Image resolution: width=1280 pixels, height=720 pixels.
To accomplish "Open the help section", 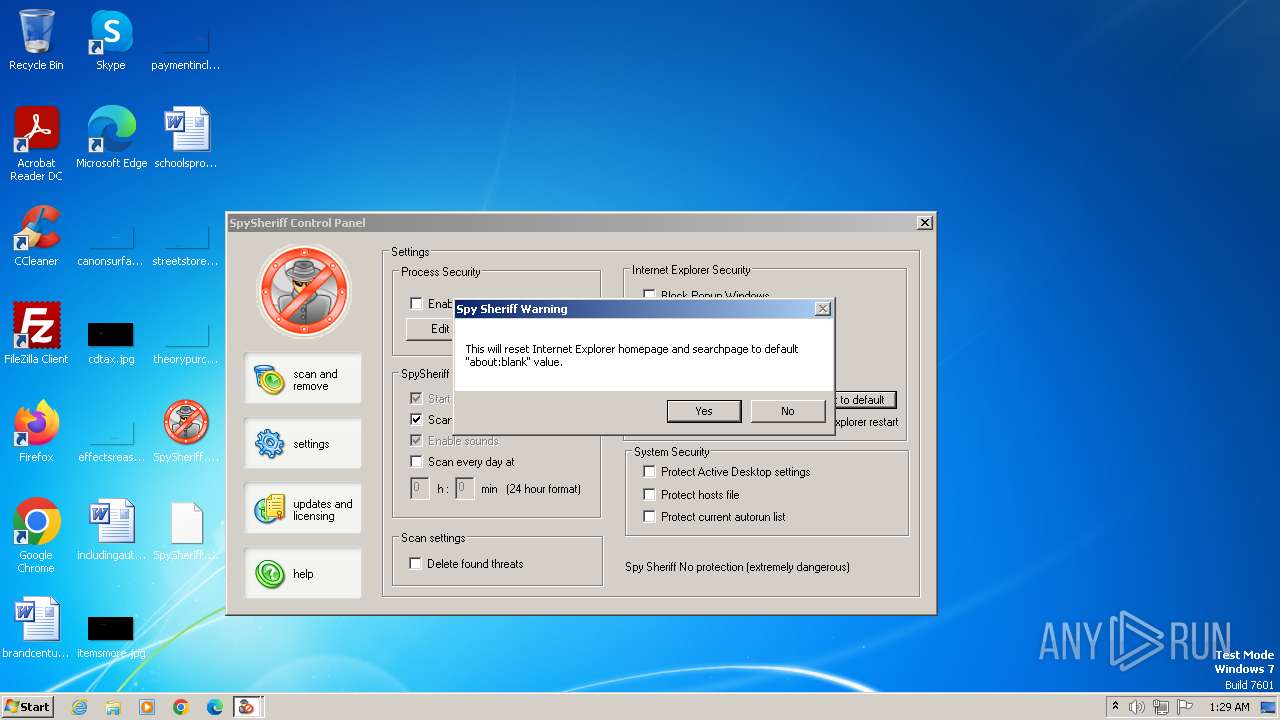I will point(303,574).
